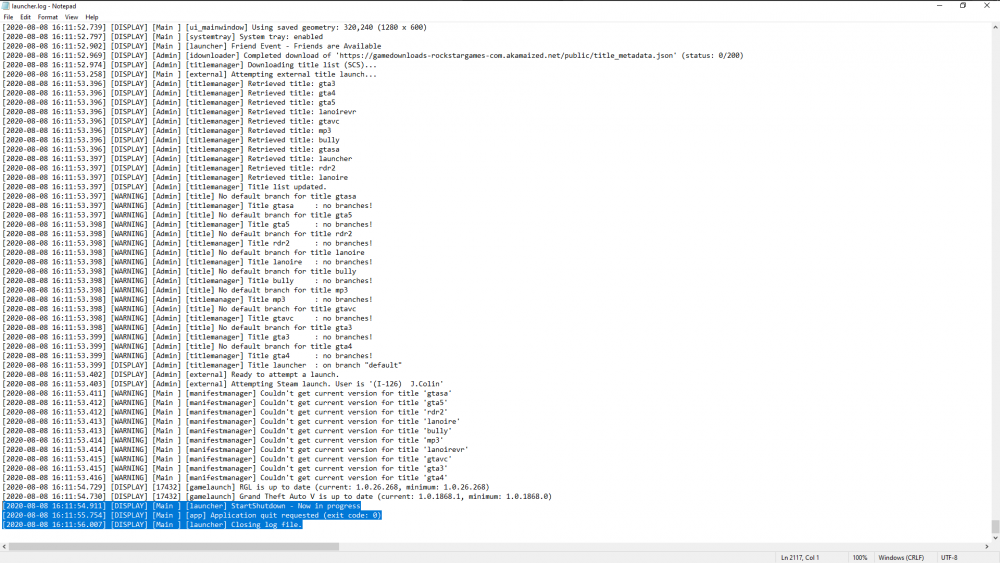Click highlighted line 'Closing log file.'
Screen dimensions: 1000x563
pyautogui.click(x=152, y=525)
